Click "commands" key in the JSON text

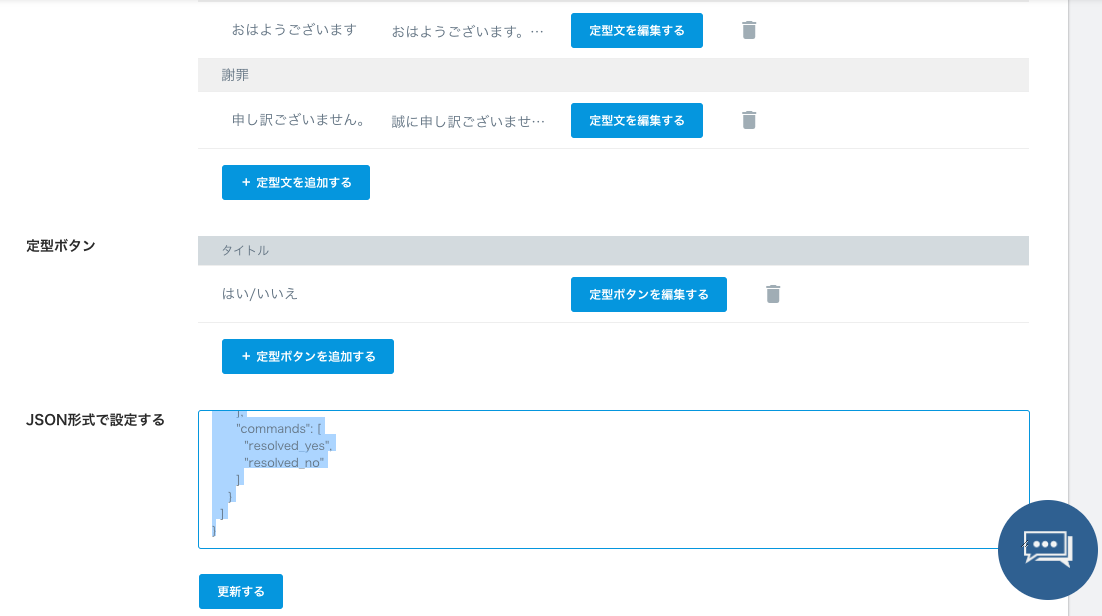click(x=273, y=428)
